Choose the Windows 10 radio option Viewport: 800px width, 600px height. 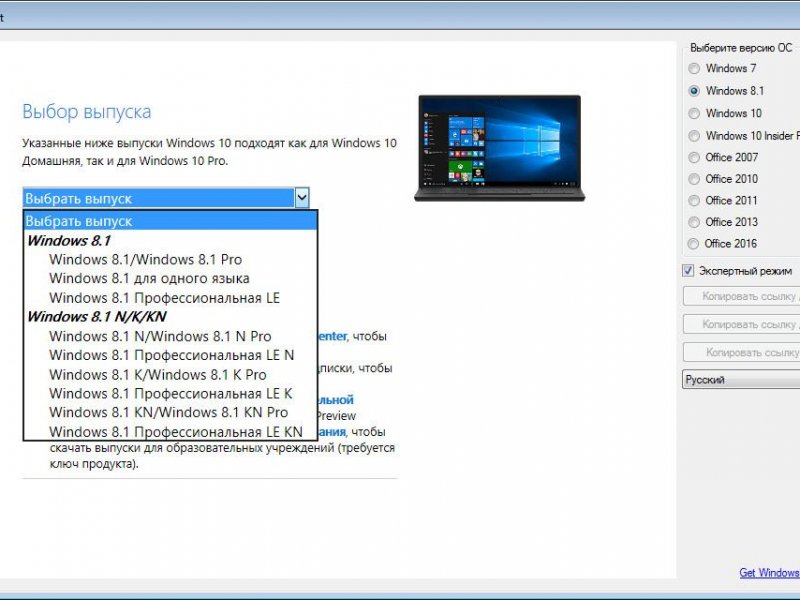(x=694, y=113)
